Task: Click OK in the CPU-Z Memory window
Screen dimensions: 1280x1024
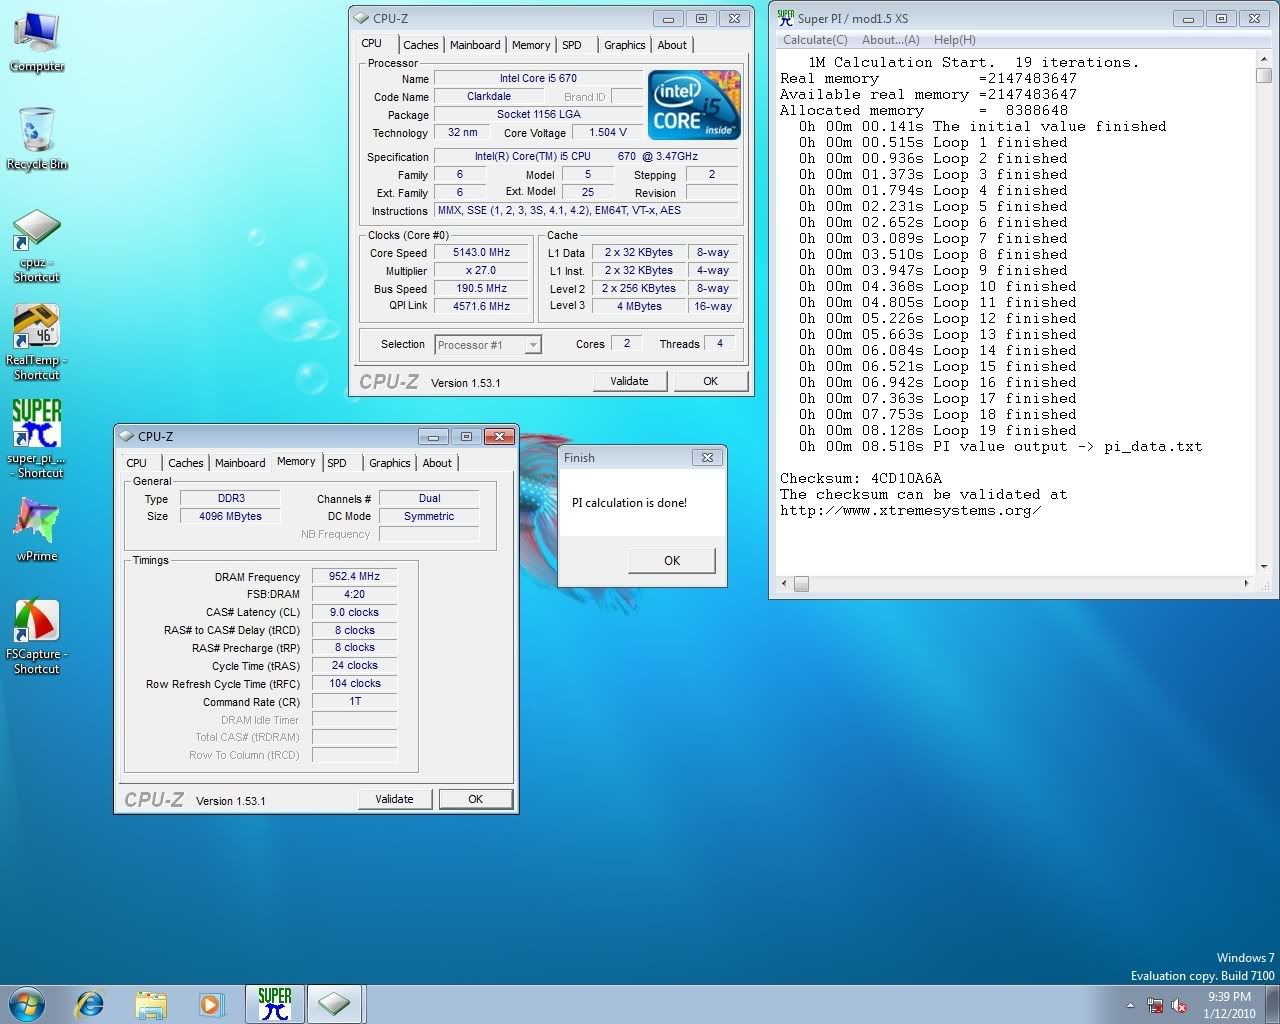Action: point(475,799)
